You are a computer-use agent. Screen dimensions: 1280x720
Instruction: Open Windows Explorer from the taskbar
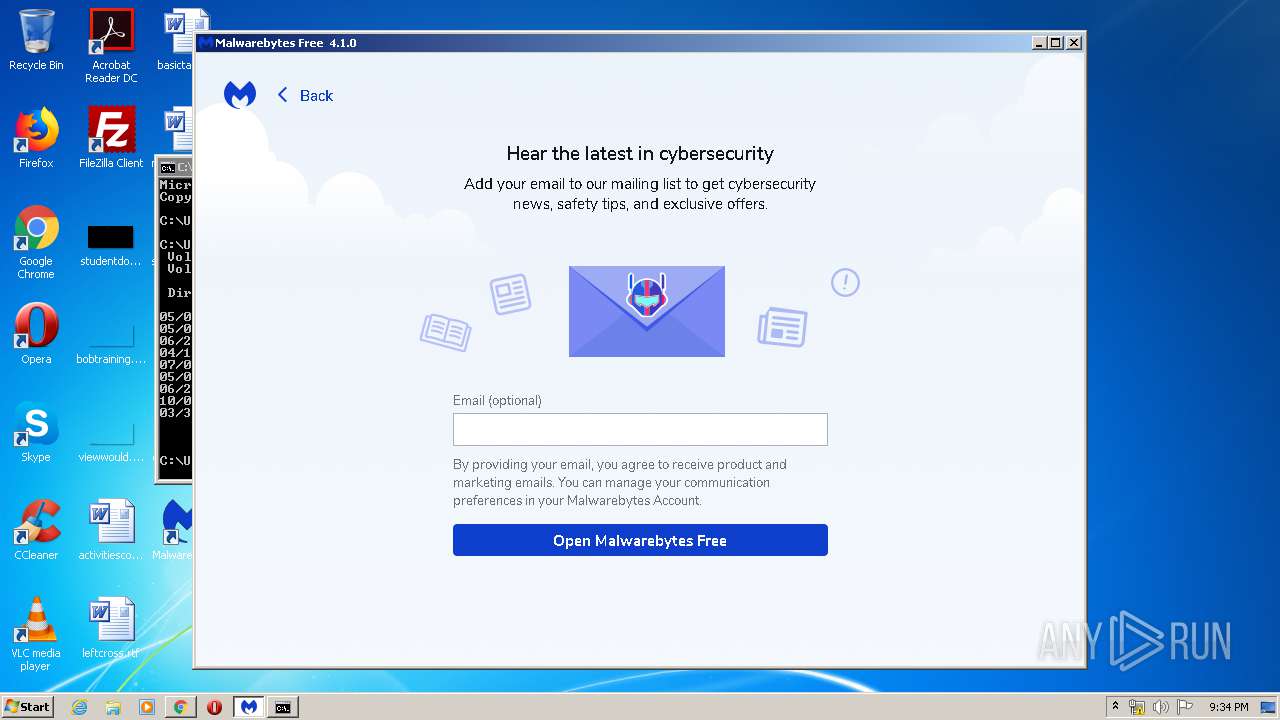pos(113,707)
